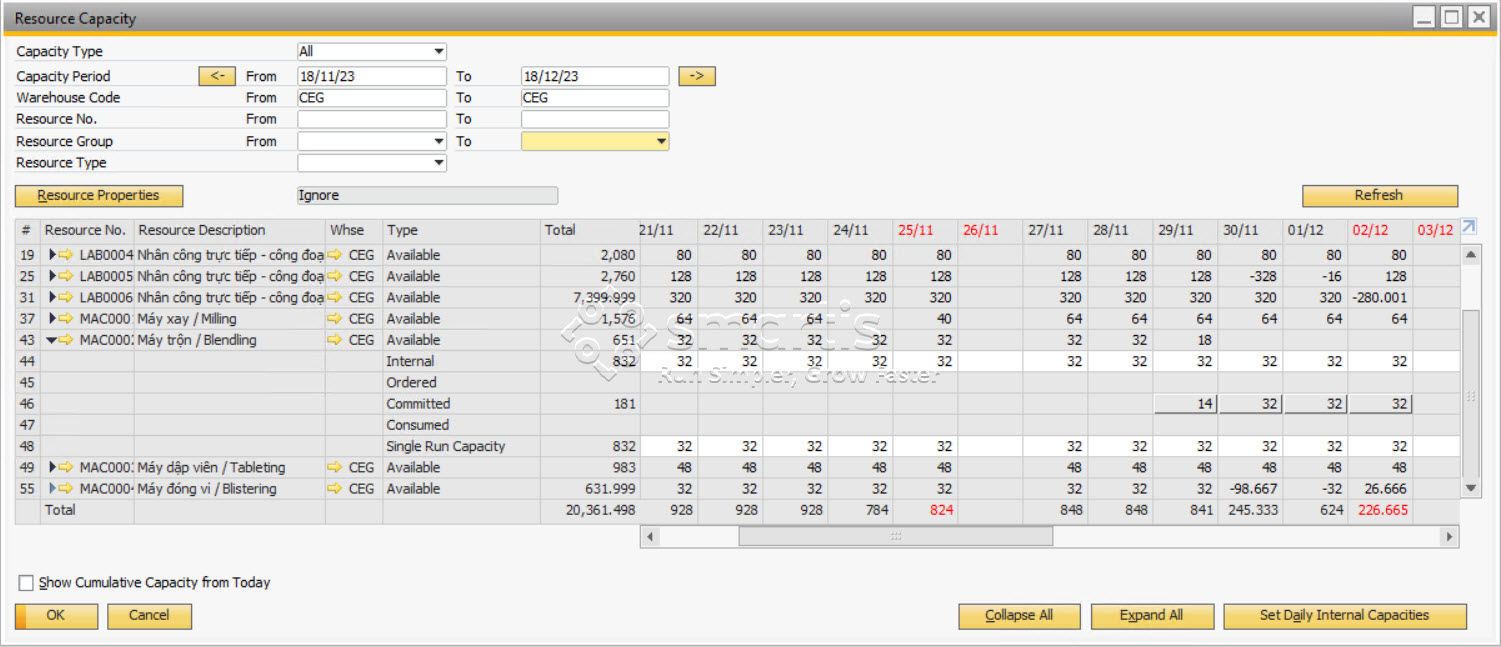Expand the LAB0006 row

(x=52, y=298)
